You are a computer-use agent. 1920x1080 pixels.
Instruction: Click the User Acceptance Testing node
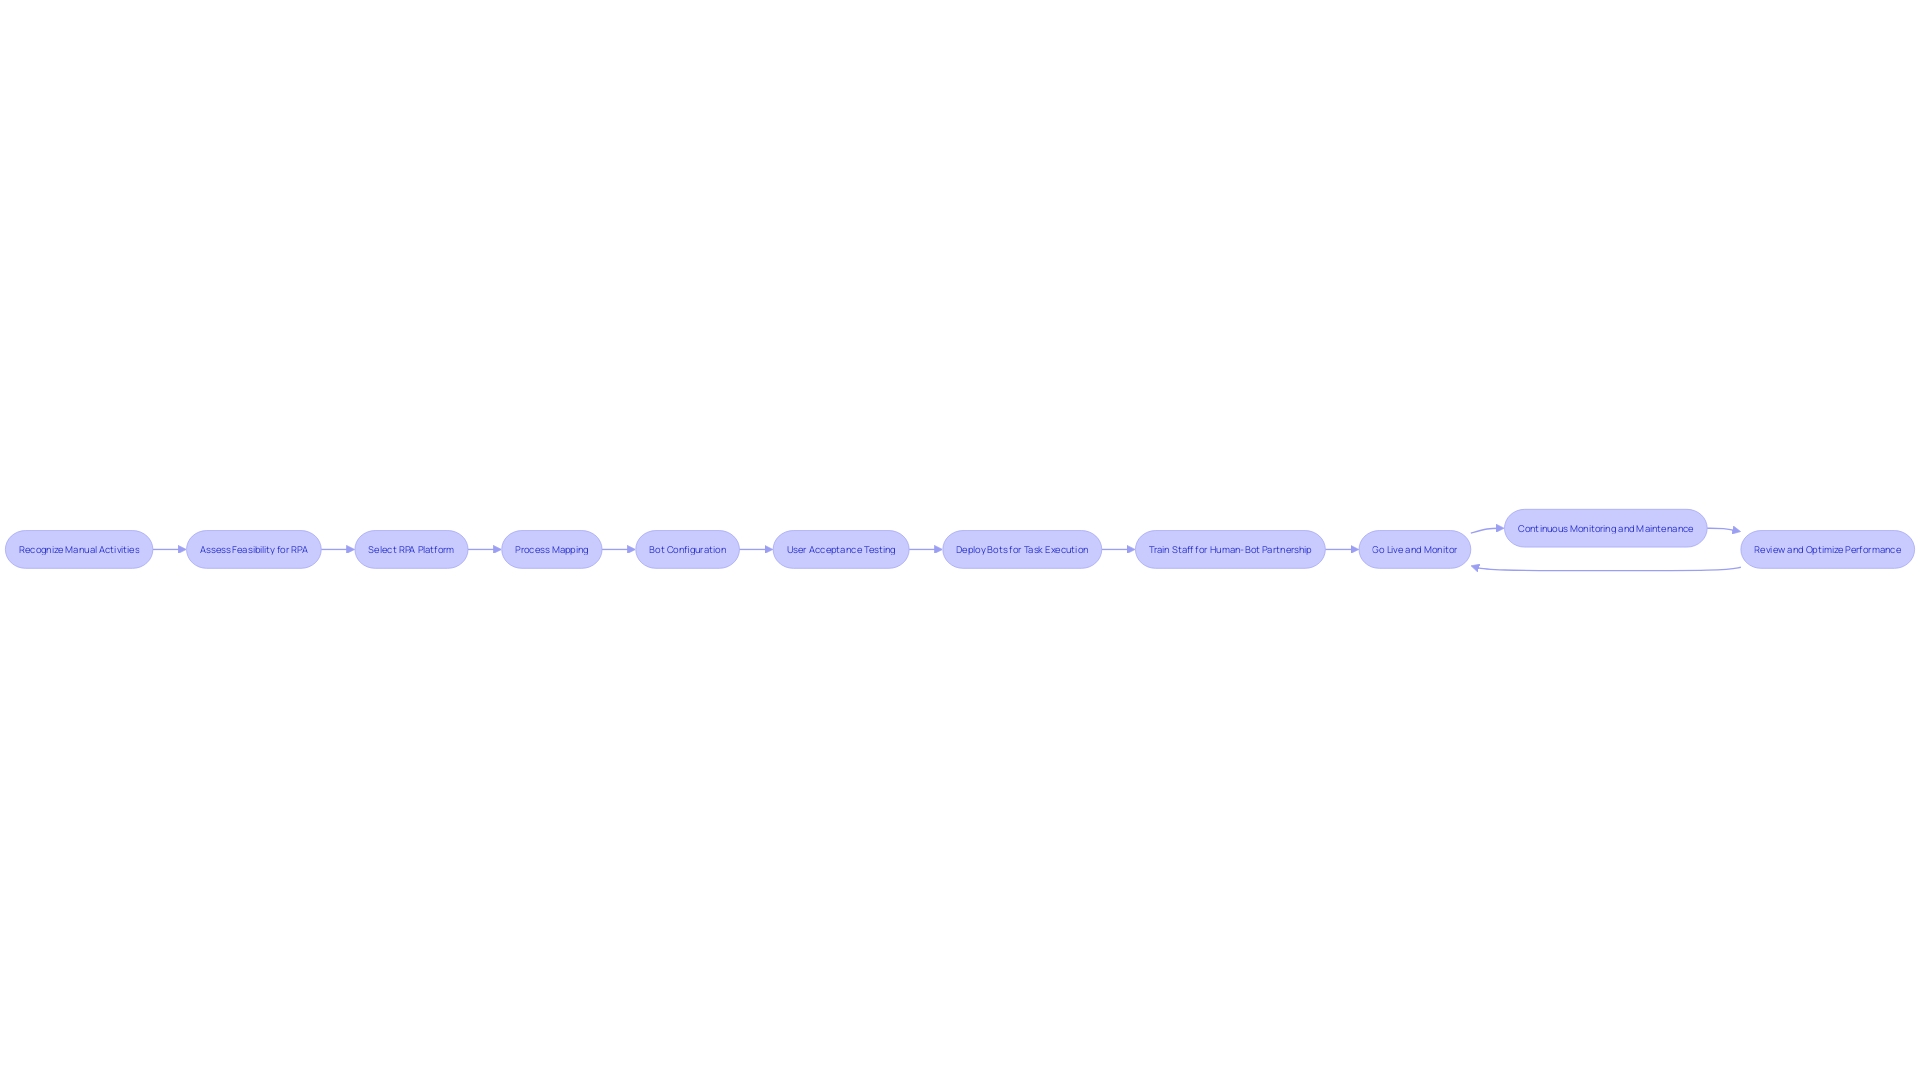(x=840, y=549)
